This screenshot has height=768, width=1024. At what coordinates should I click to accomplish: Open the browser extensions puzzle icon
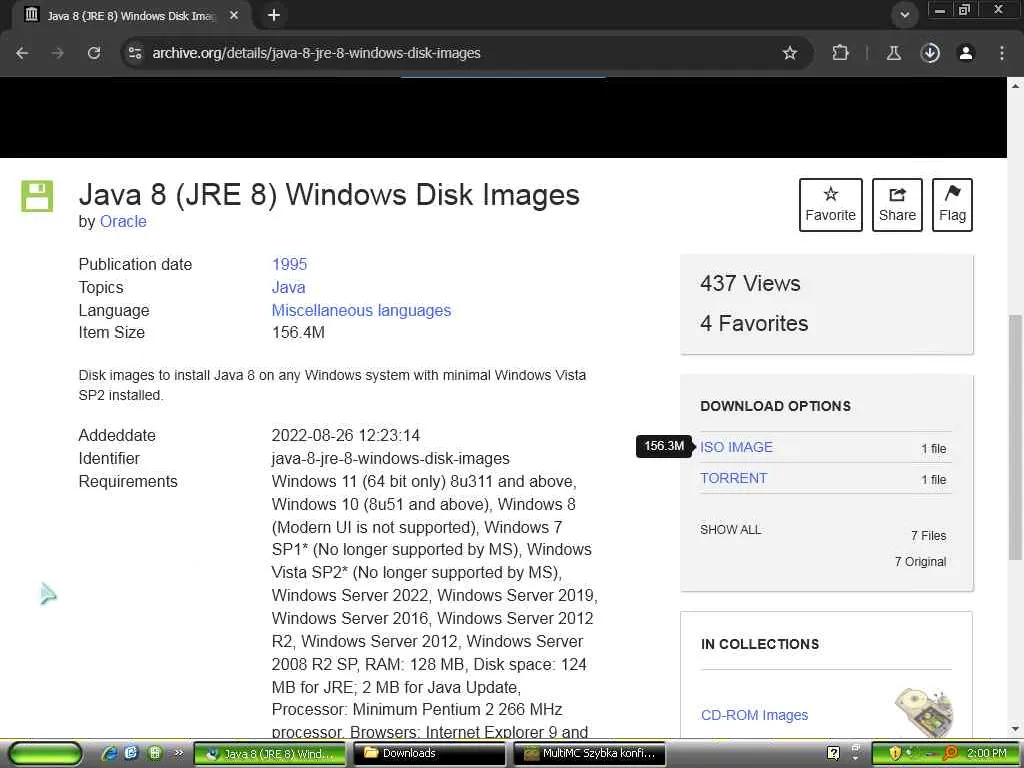coord(840,53)
